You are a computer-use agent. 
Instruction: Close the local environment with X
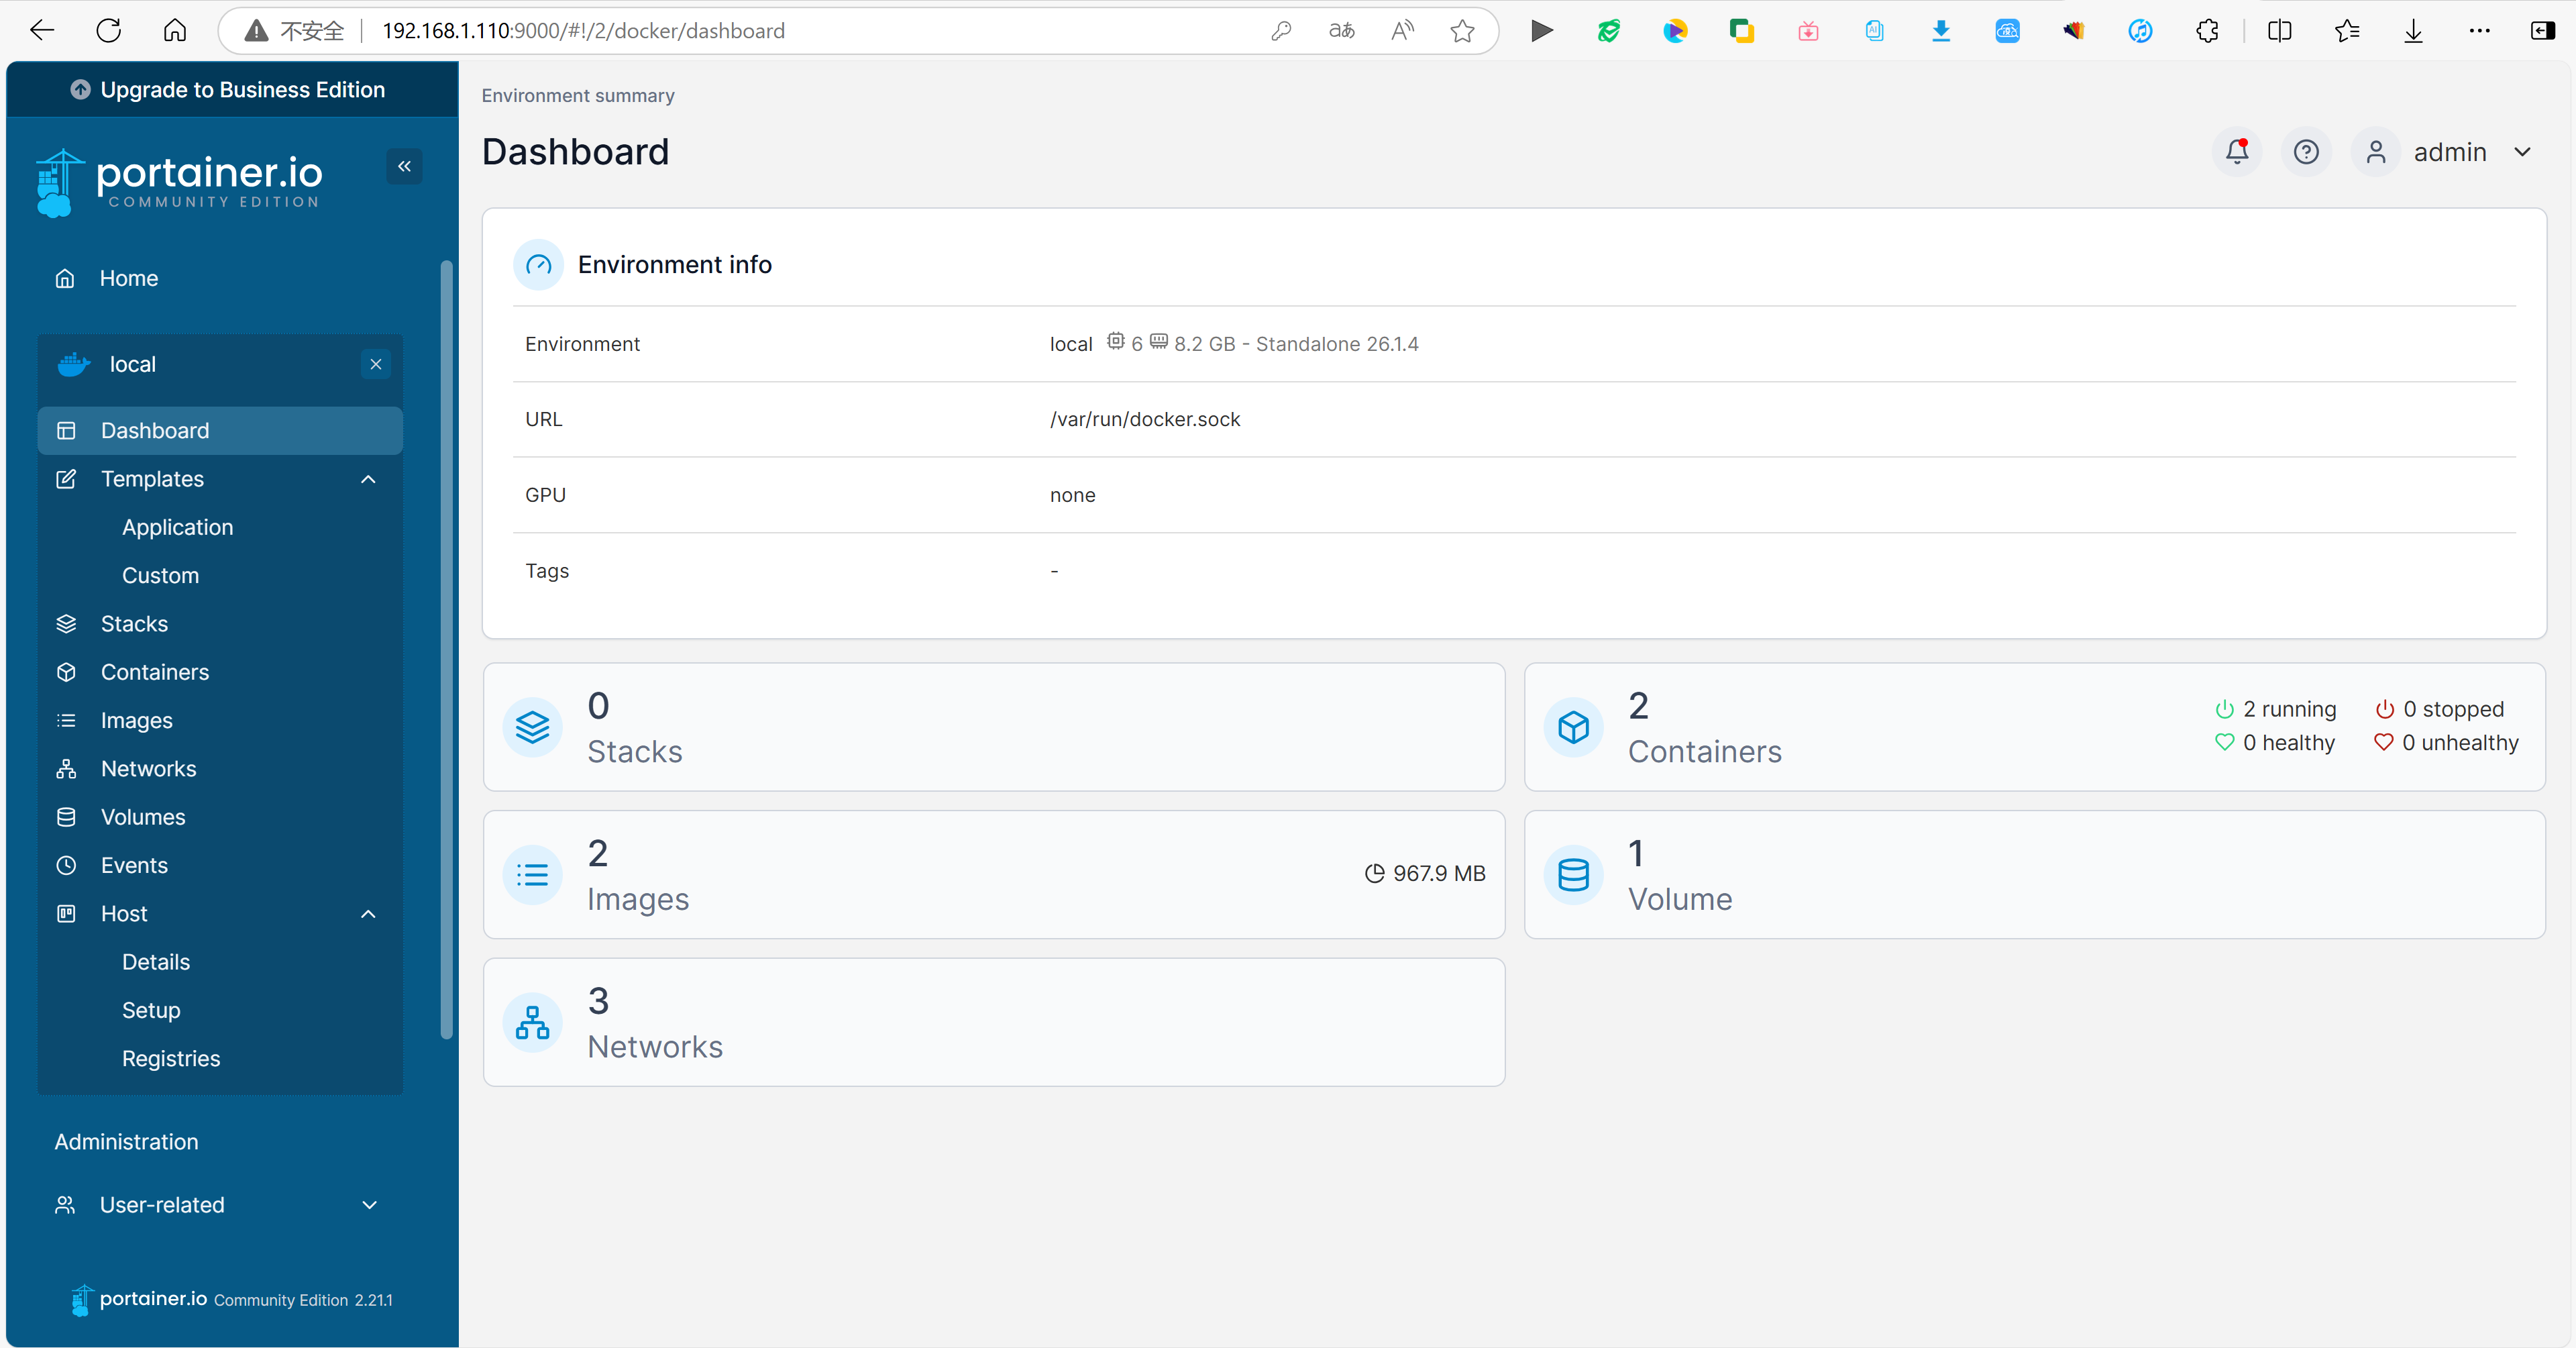point(376,364)
